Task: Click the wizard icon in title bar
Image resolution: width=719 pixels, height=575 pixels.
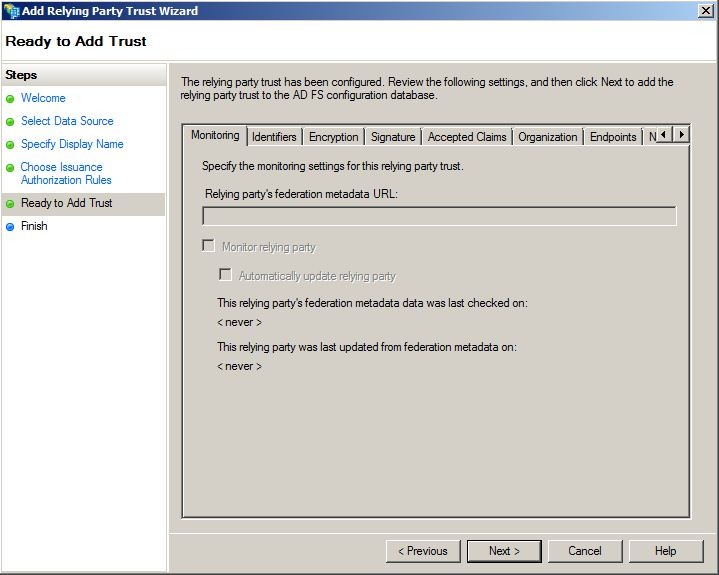Action: tap(11, 11)
